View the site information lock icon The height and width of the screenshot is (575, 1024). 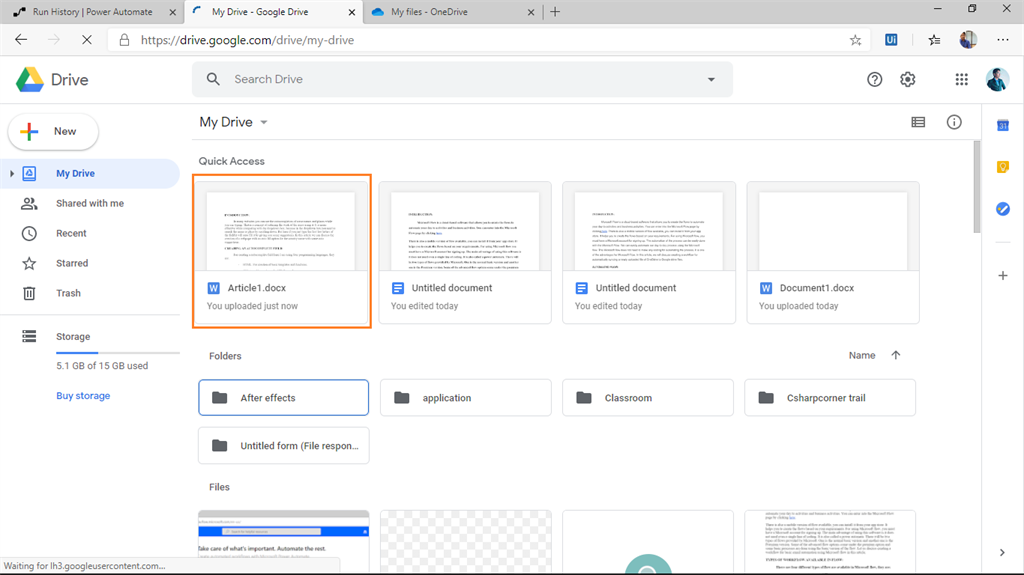[124, 41]
